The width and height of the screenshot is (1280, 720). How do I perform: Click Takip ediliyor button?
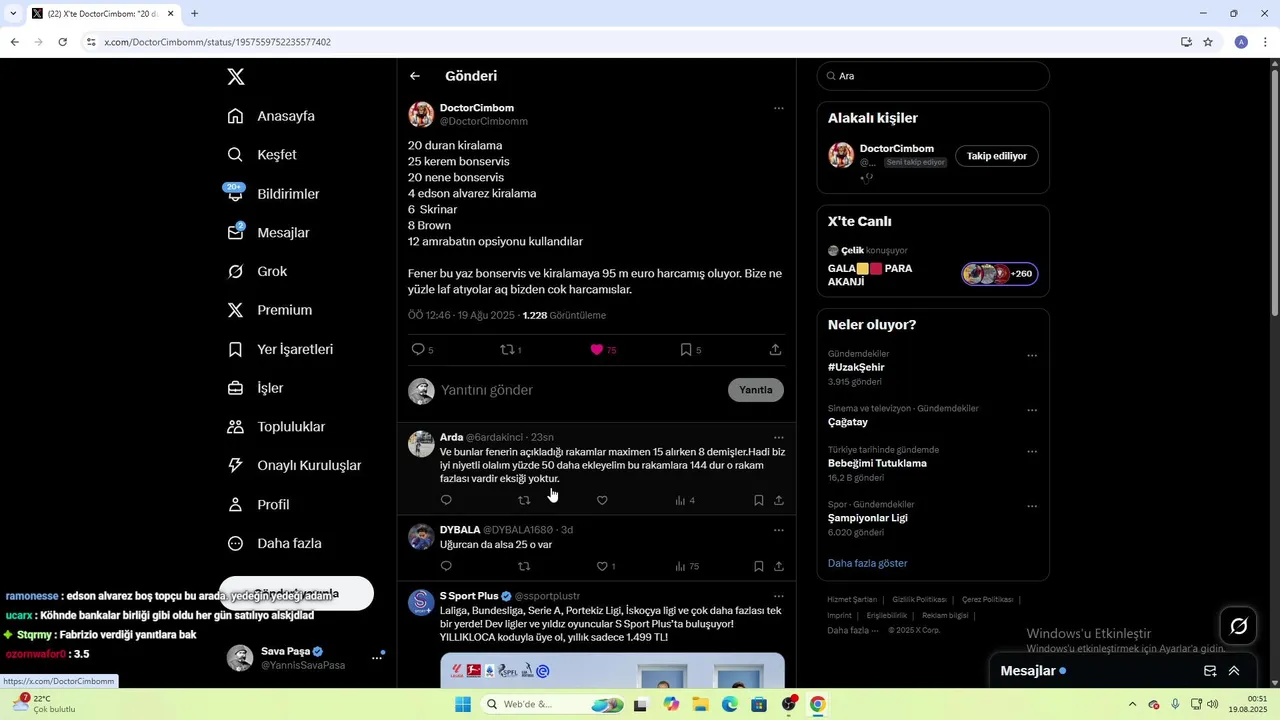pos(997,156)
